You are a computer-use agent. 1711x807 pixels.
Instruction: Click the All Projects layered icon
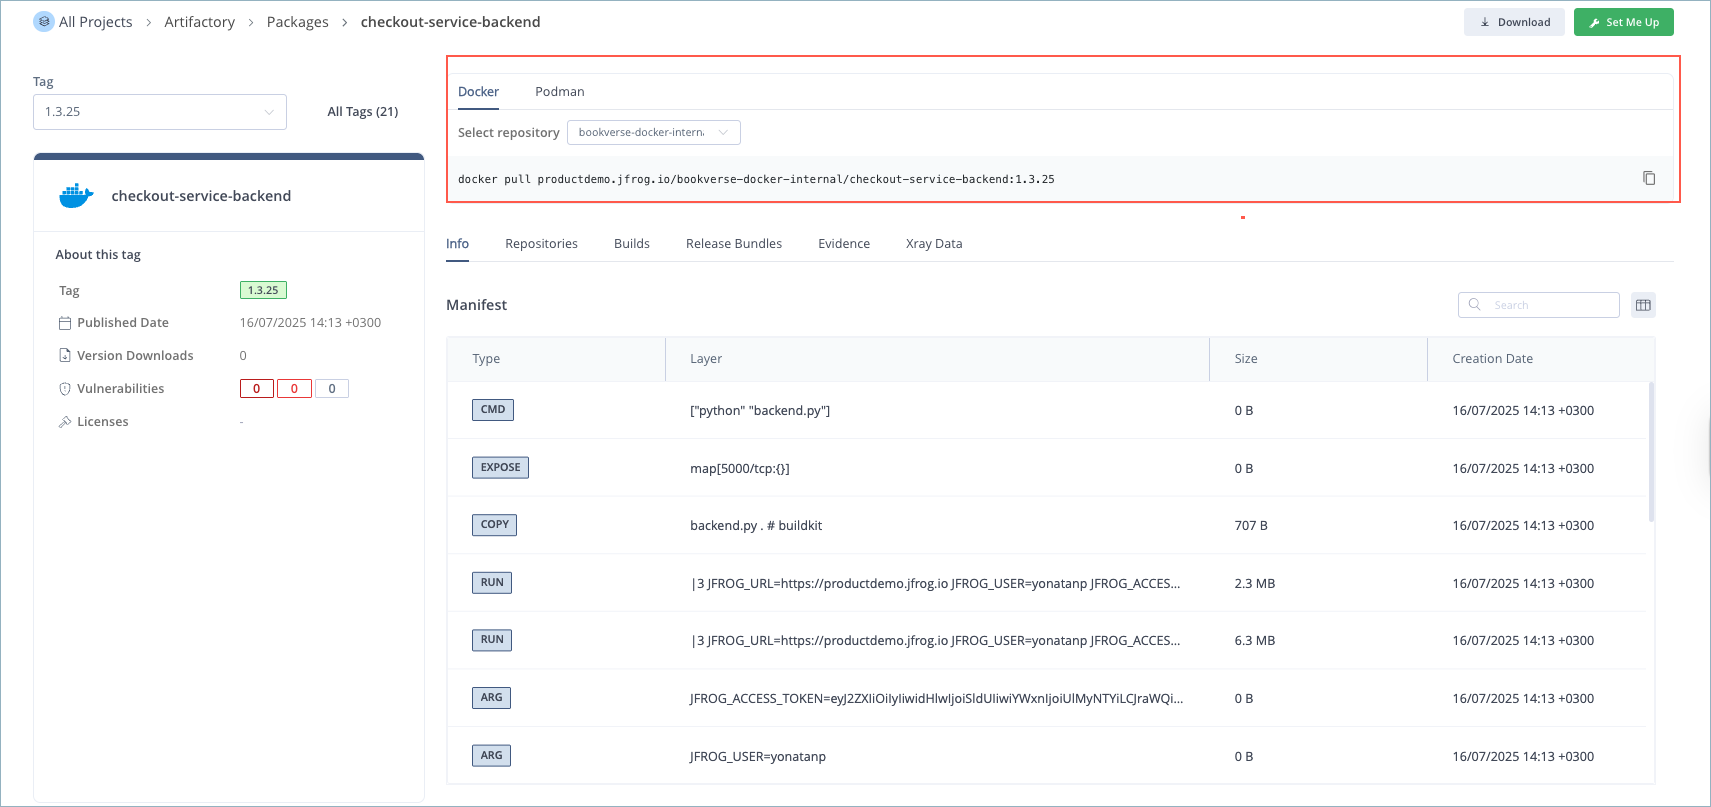coord(44,21)
